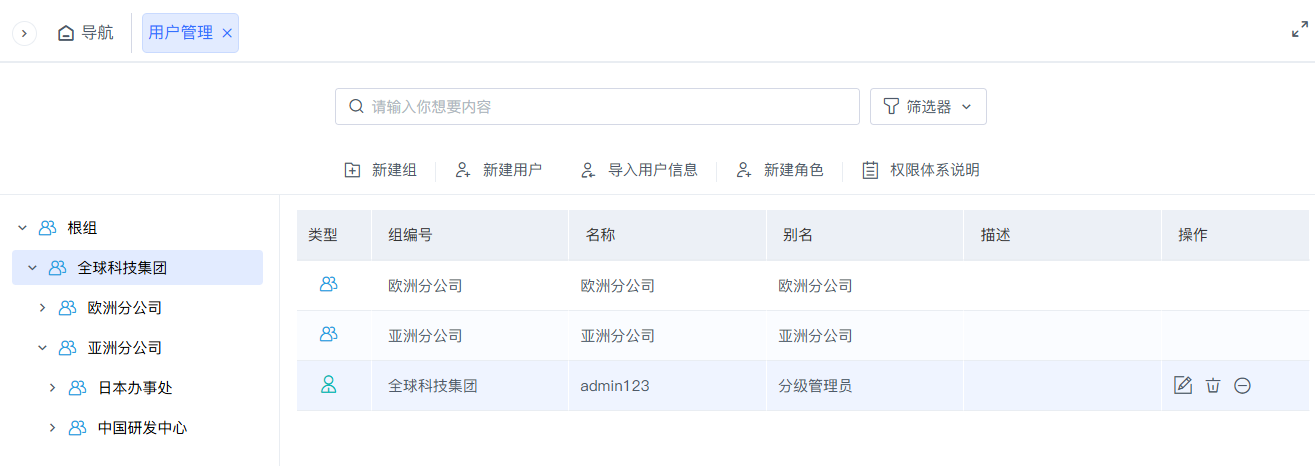Click the edit icon for admin123 row
Viewport: 1315px width, 466px height.
(1183, 385)
